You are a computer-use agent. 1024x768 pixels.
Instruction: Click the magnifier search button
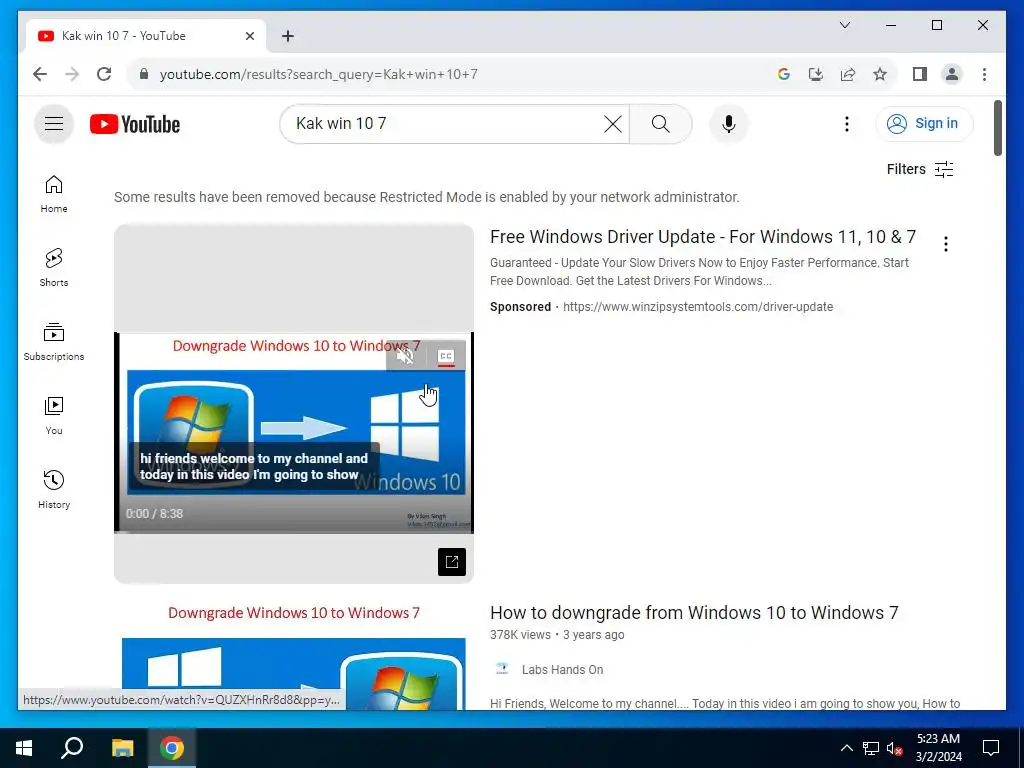(x=660, y=124)
